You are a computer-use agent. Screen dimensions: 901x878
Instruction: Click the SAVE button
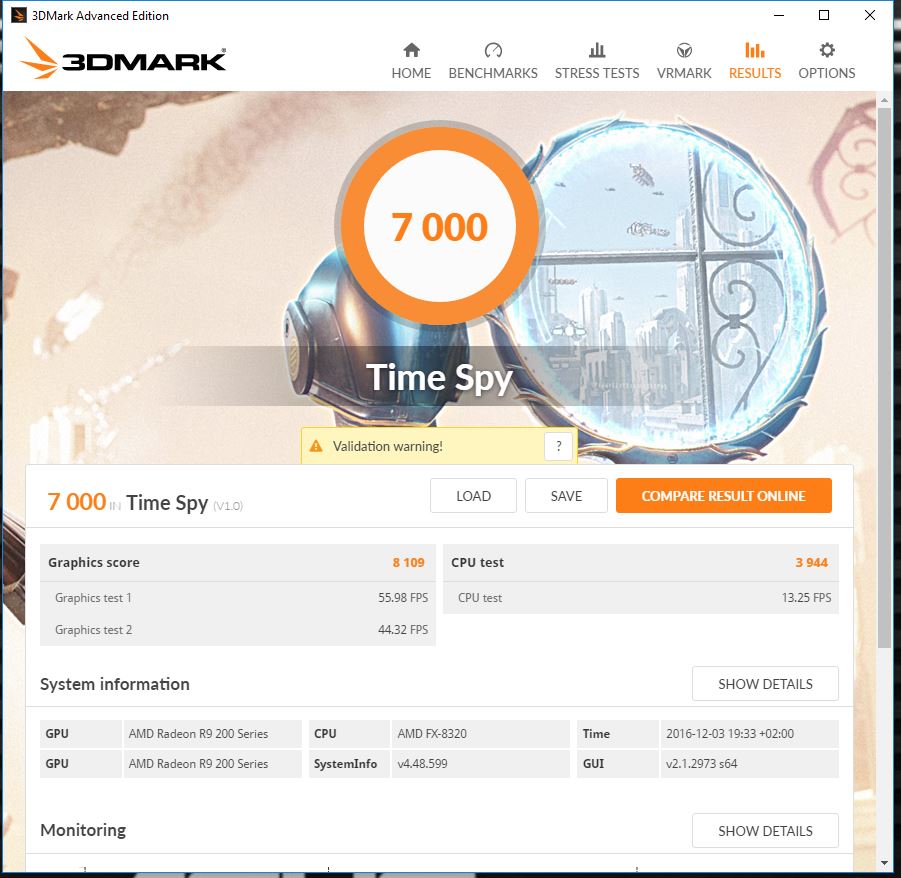point(567,496)
